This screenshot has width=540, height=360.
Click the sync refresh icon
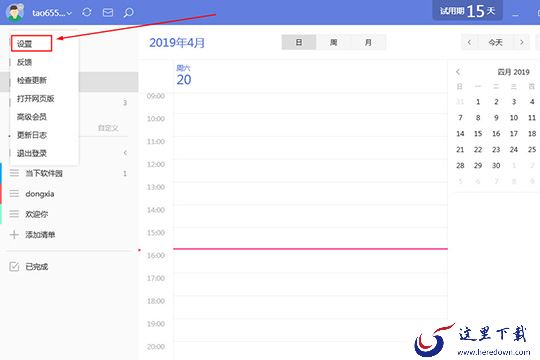[x=87, y=12]
